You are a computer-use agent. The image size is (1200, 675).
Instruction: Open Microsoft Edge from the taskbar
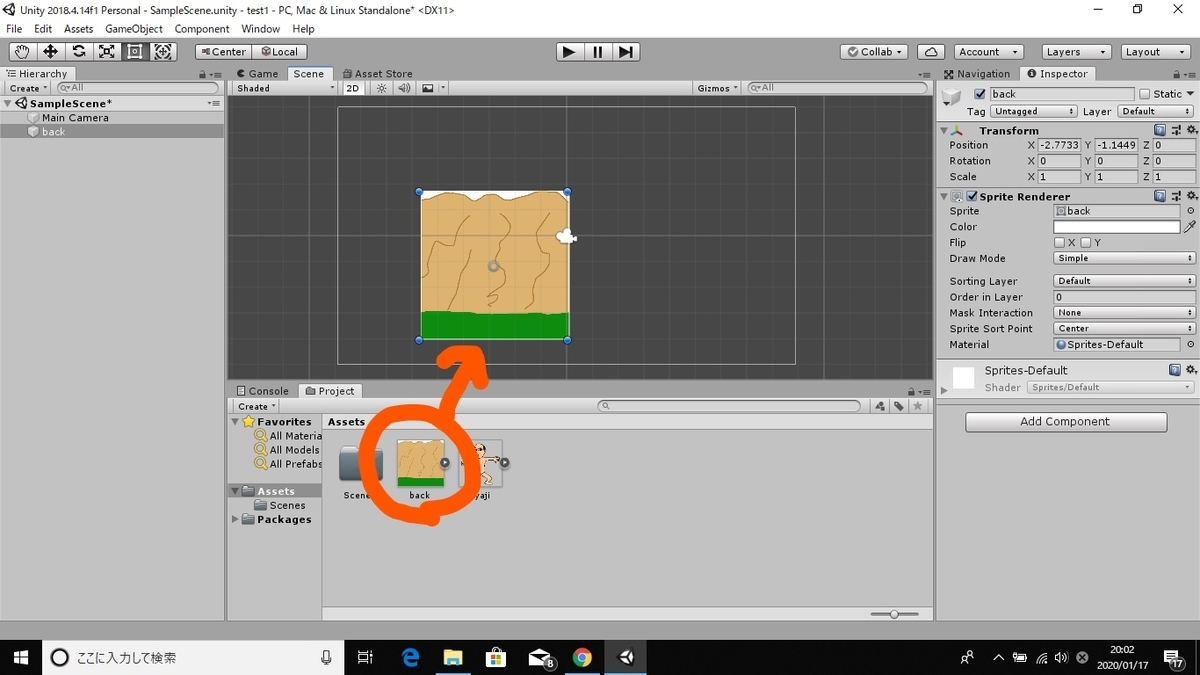410,657
